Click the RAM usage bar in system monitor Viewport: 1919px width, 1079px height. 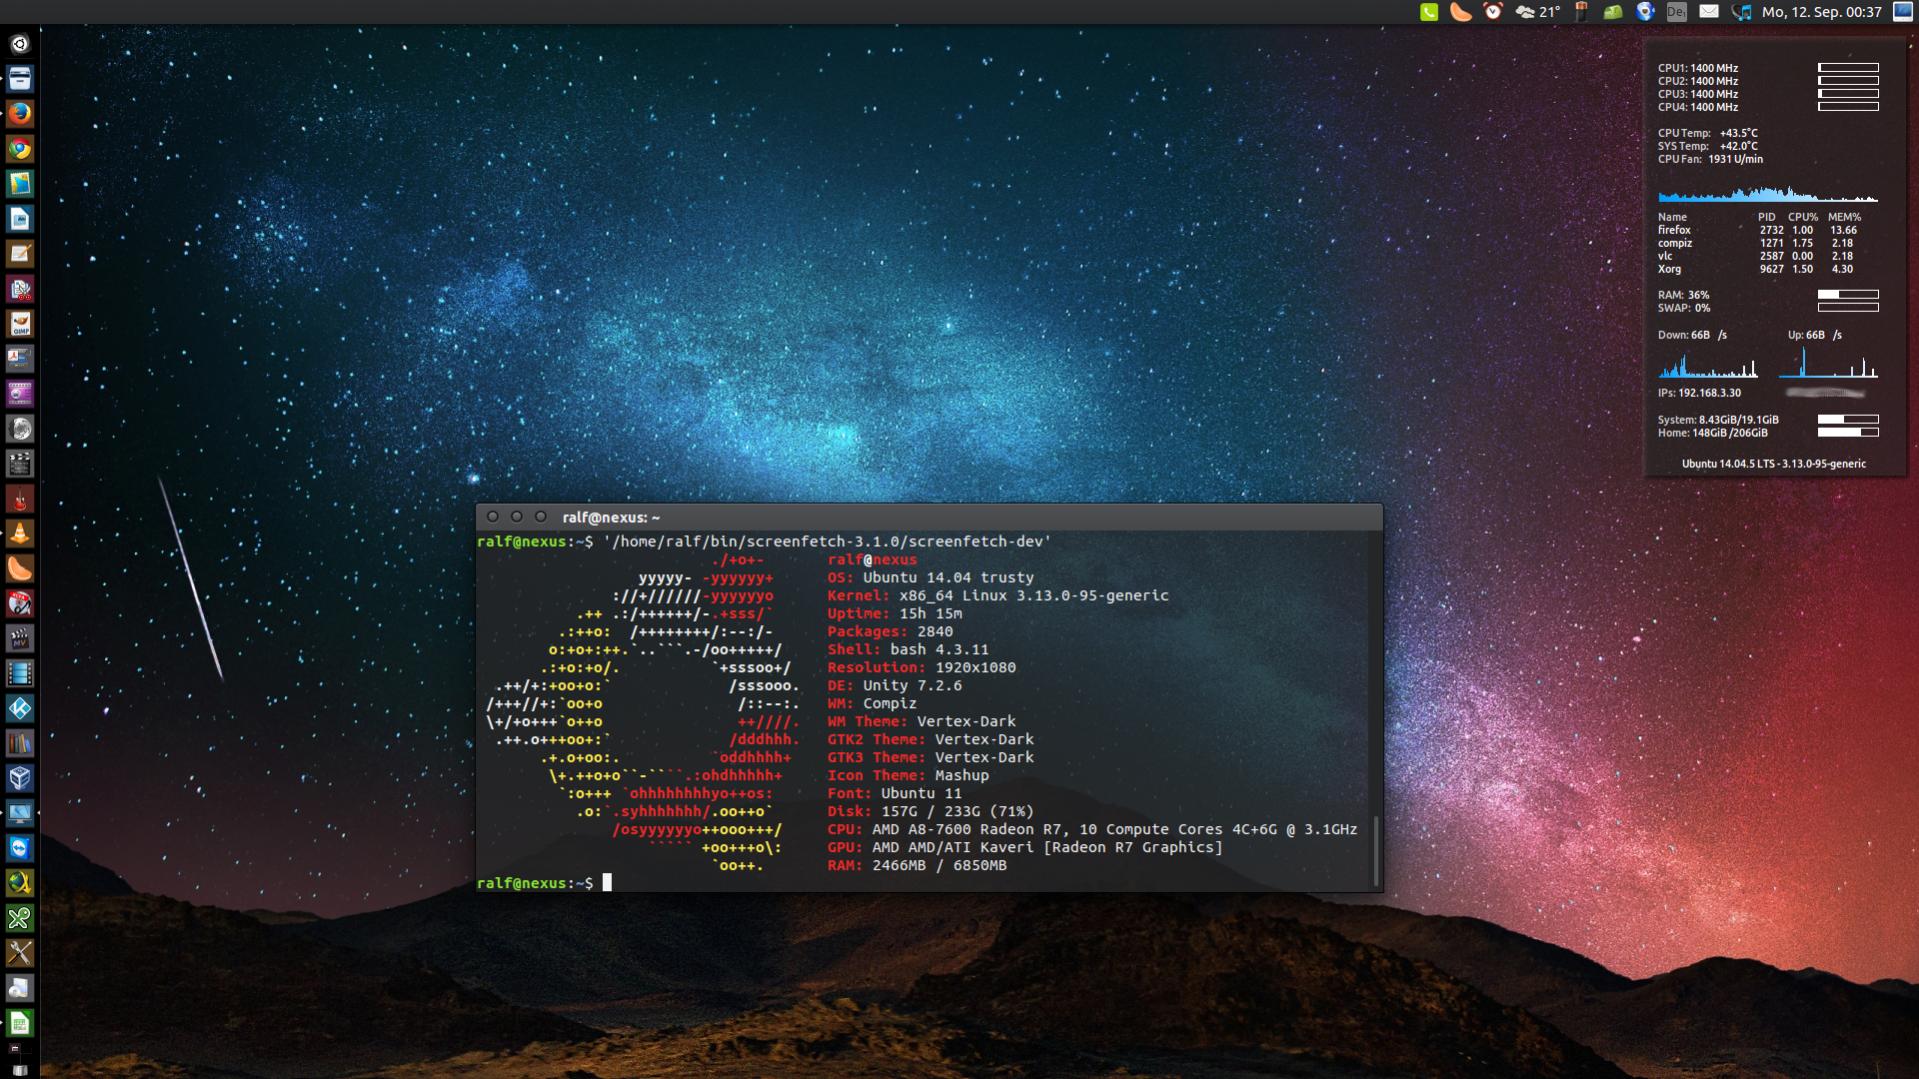pyautogui.click(x=1848, y=295)
